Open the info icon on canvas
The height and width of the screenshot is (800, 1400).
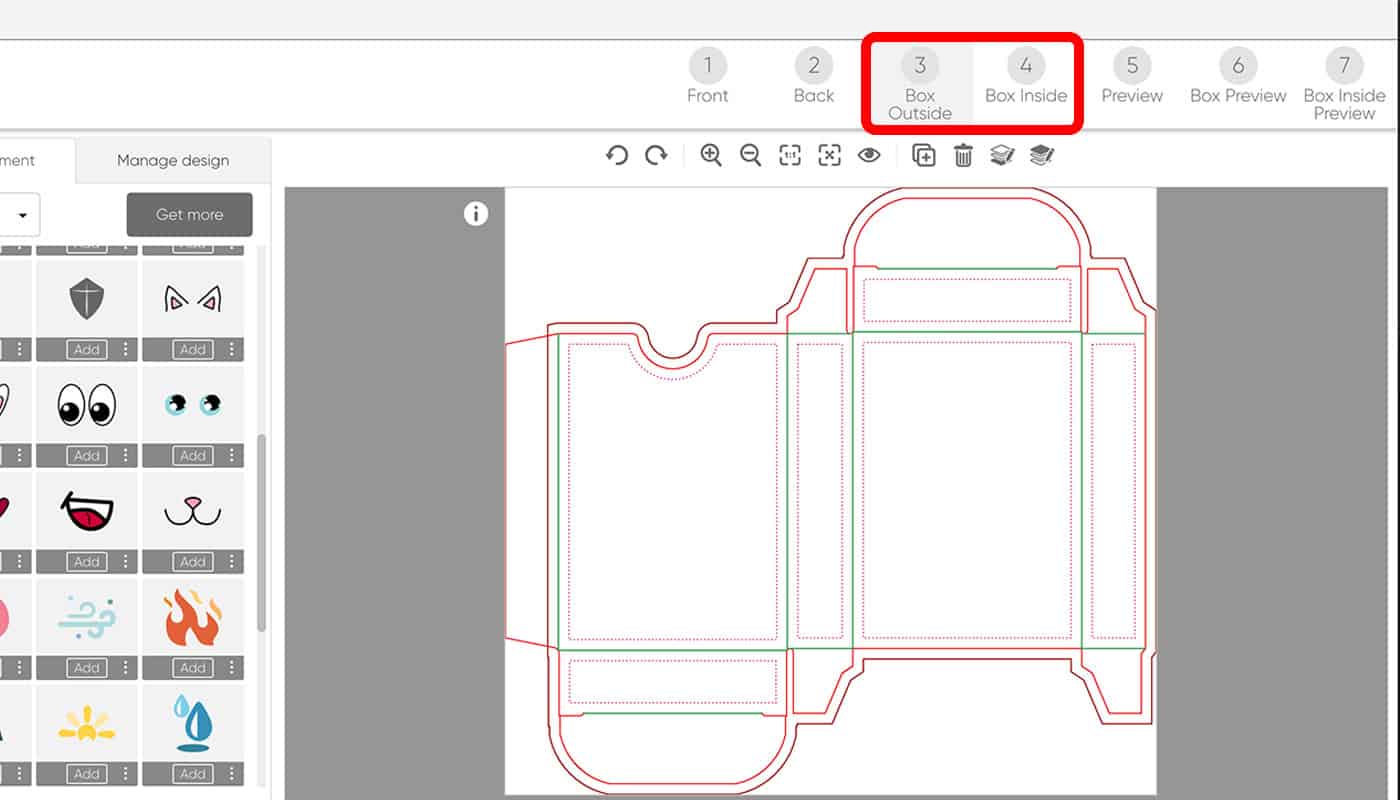(x=476, y=213)
